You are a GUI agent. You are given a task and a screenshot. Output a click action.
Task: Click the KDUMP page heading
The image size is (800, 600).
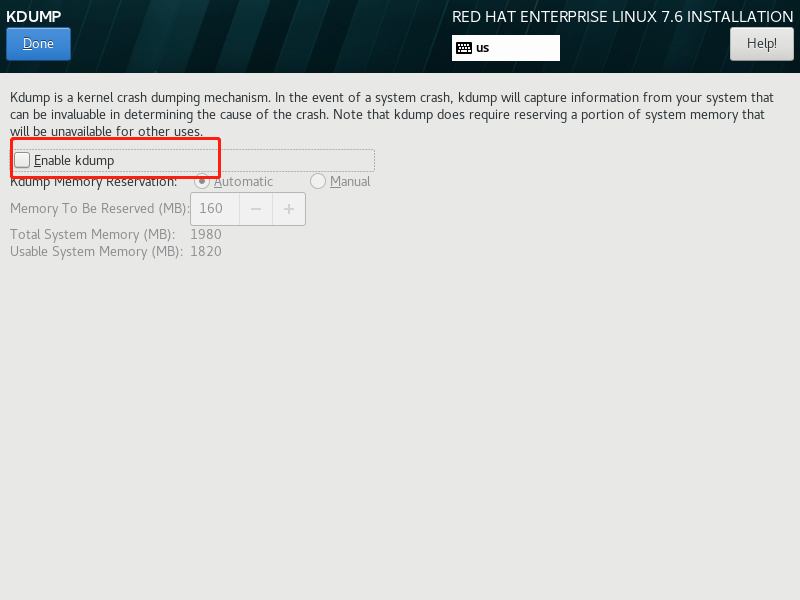pyautogui.click(x=34, y=16)
